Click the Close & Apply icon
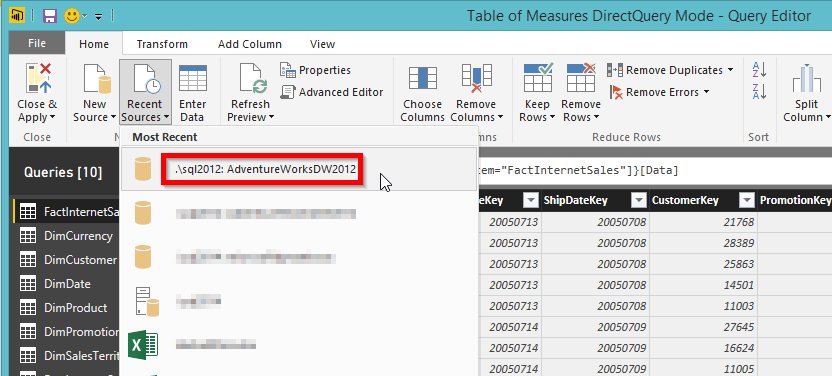This screenshot has width=832, height=376. click(x=38, y=78)
